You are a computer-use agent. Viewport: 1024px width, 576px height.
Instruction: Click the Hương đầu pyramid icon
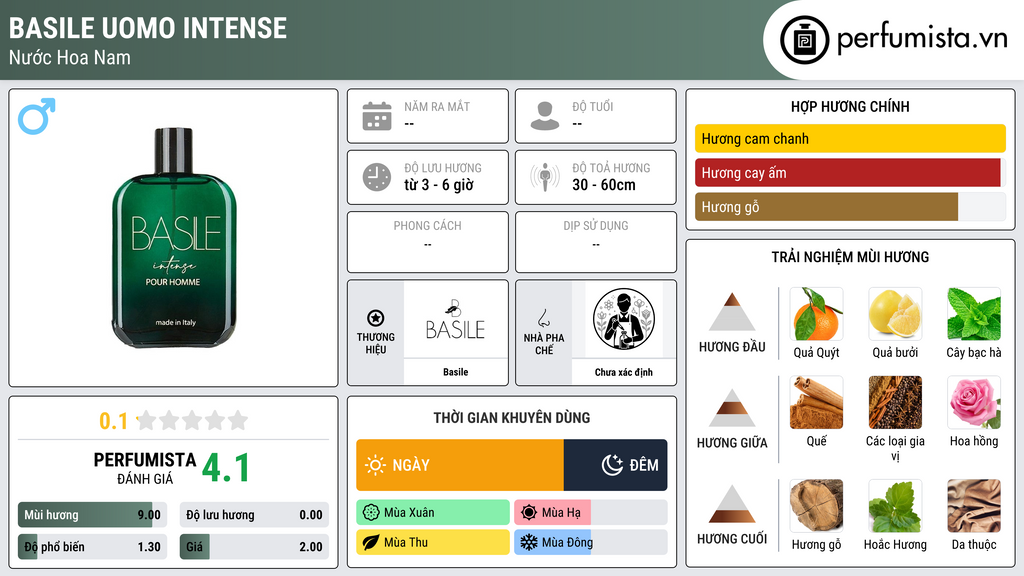[732, 312]
